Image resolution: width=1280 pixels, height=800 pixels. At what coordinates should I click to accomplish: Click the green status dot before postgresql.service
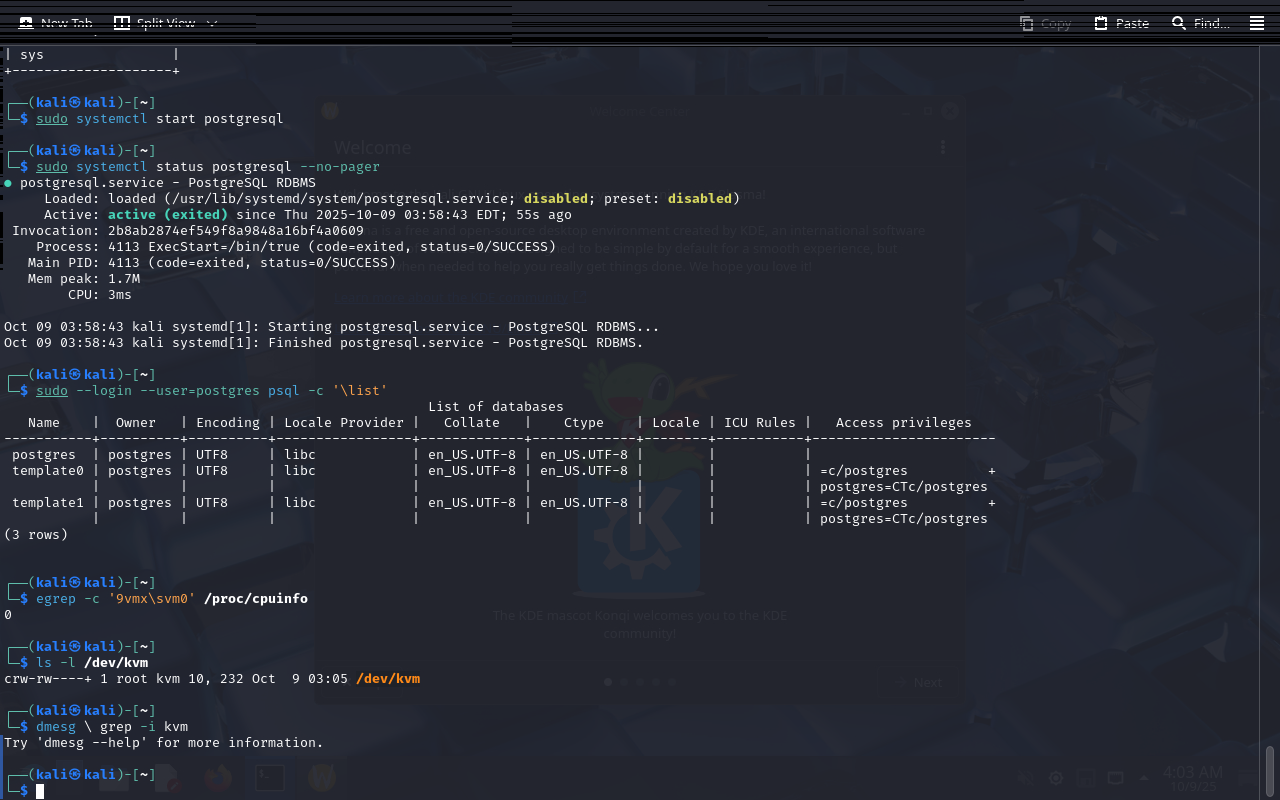(8, 183)
